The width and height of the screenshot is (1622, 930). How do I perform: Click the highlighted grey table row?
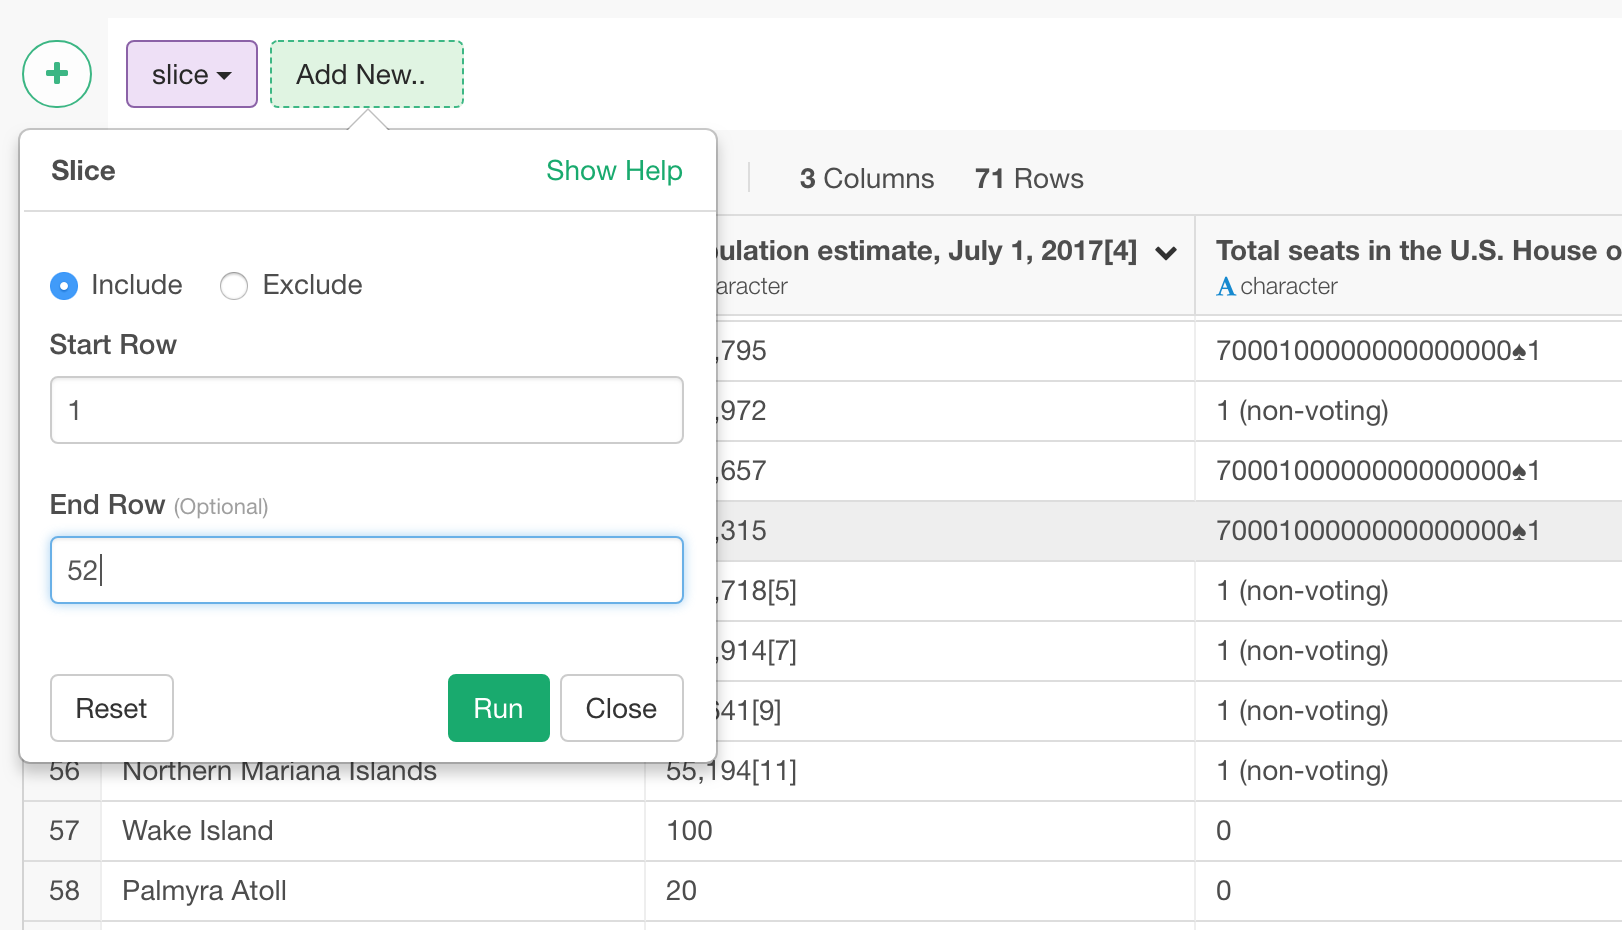[x=1000, y=531]
